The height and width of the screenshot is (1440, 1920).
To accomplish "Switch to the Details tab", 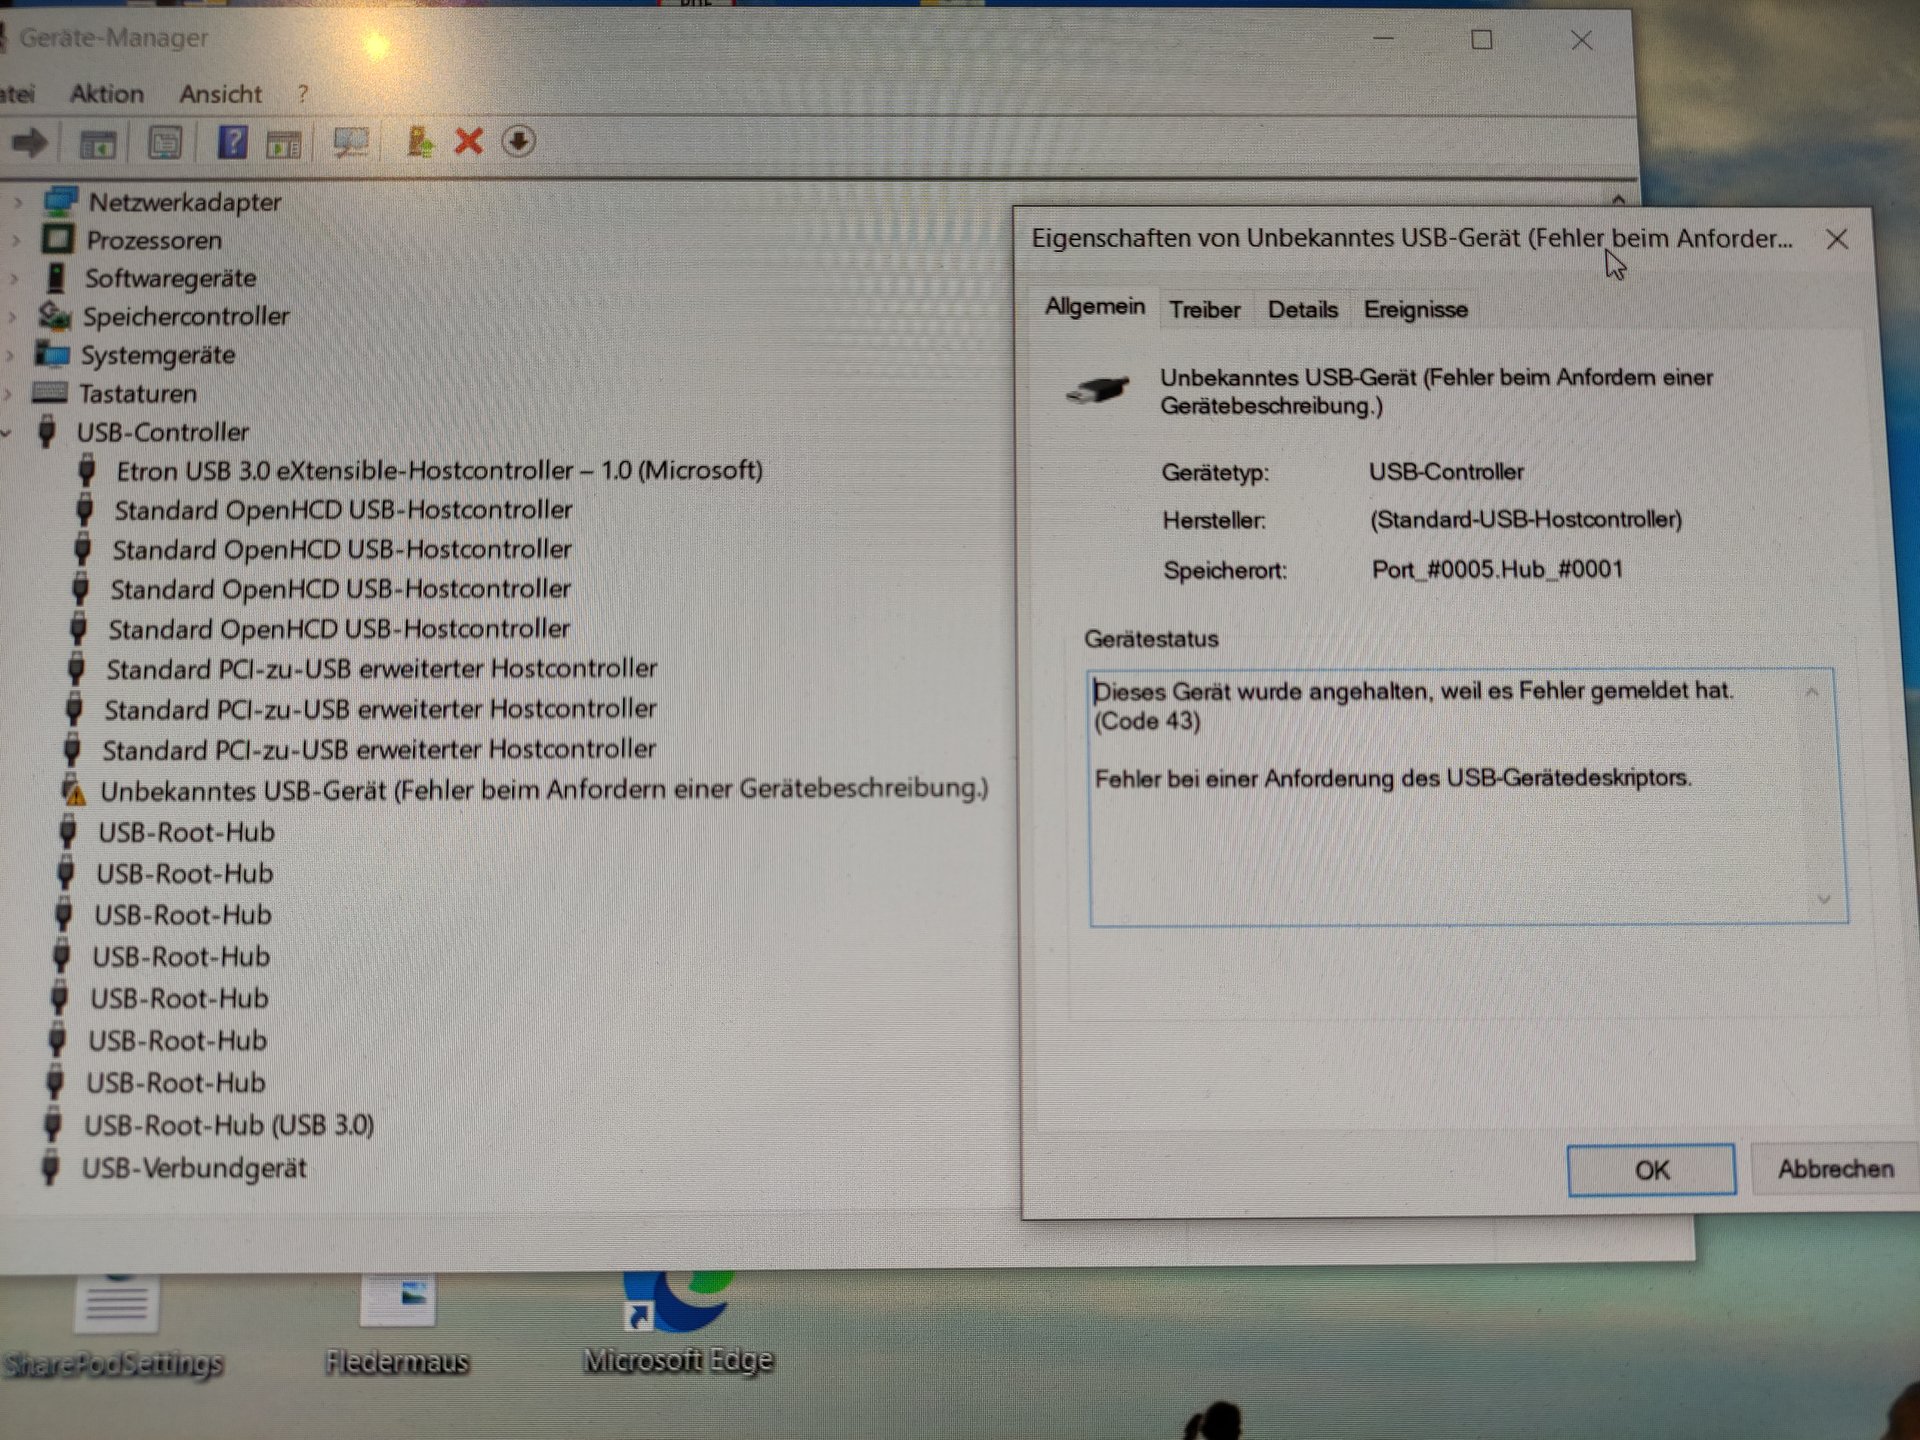I will (x=1302, y=310).
